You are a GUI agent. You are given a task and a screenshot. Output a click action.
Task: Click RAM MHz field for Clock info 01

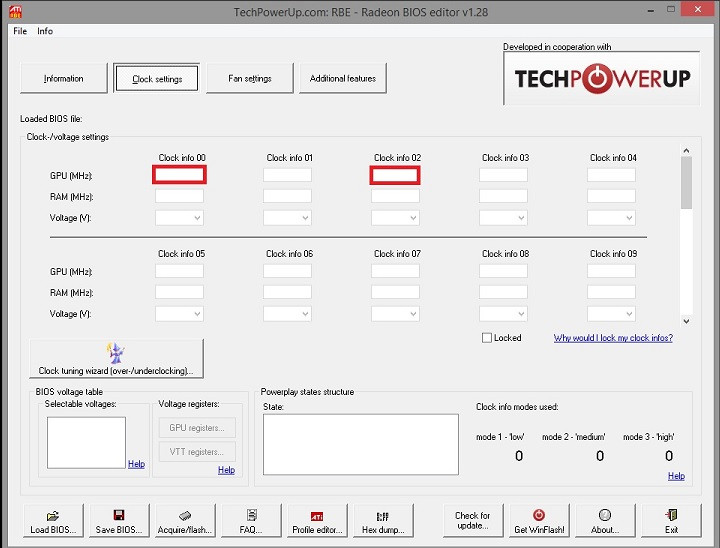287,196
